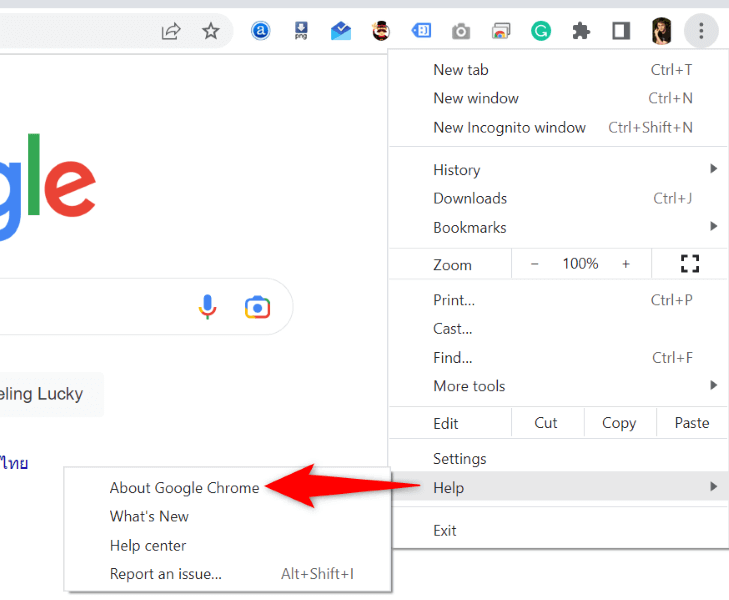The width and height of the screenshot is (729, 600).
Task: Click the profile avatar picture
Action: (661, 31)
